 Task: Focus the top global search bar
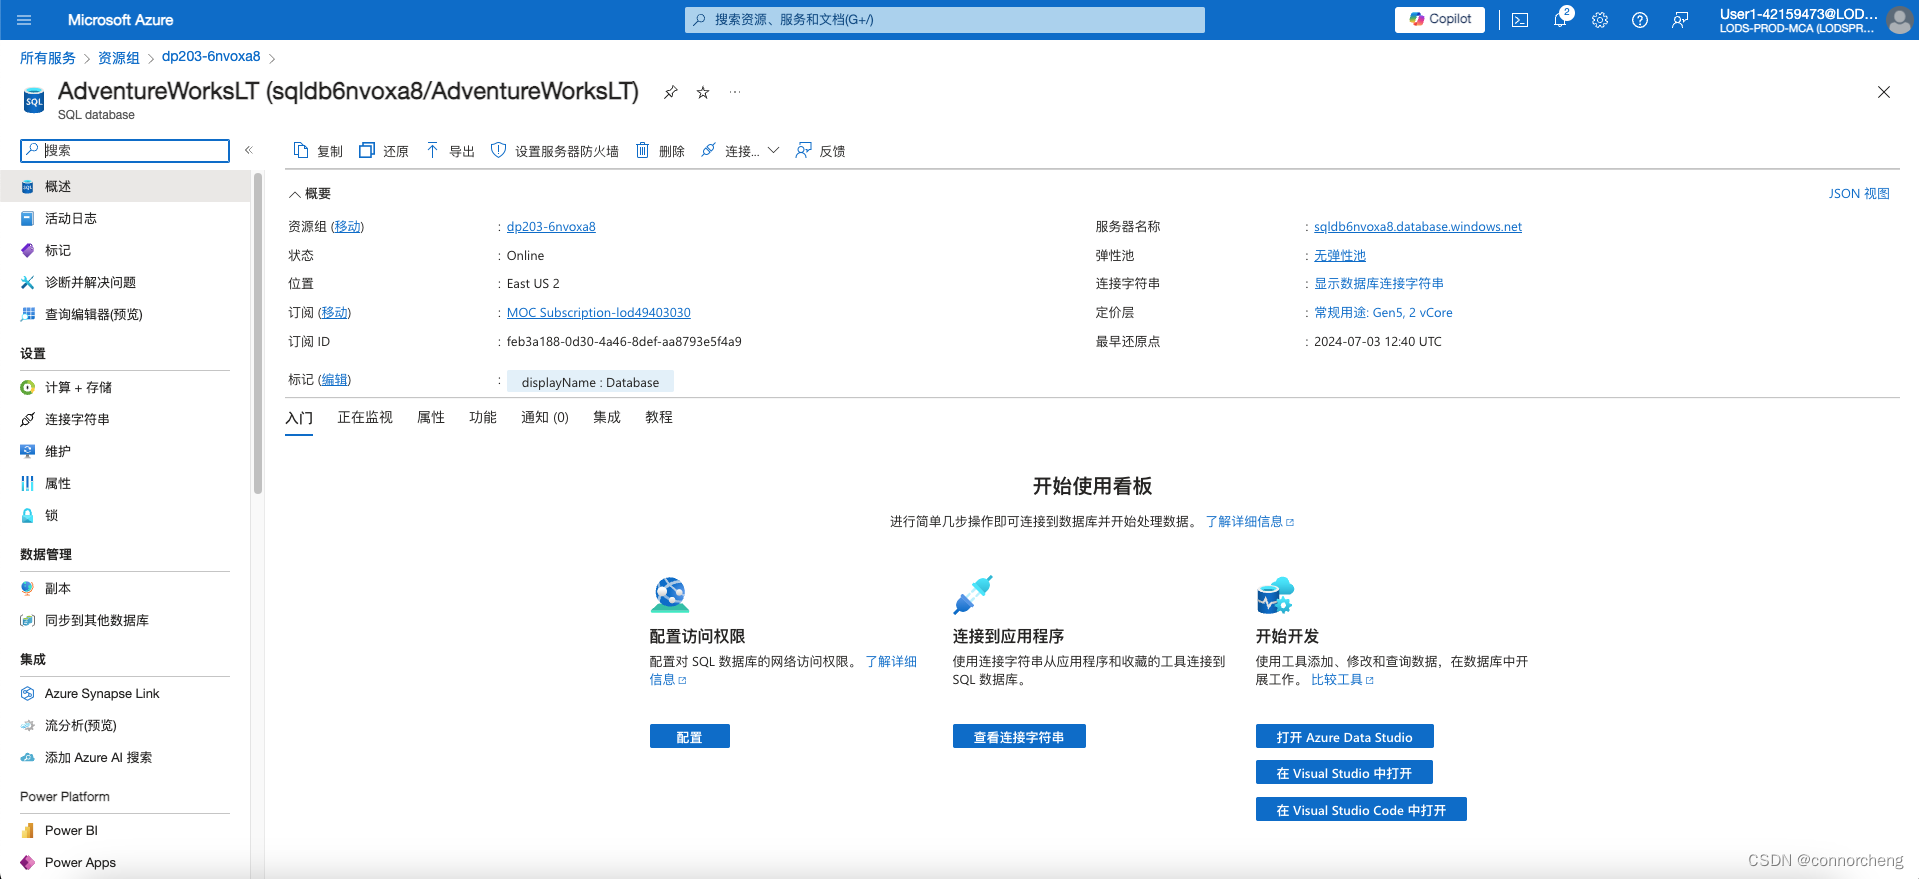pyautogui.click(x=944, y=20)
